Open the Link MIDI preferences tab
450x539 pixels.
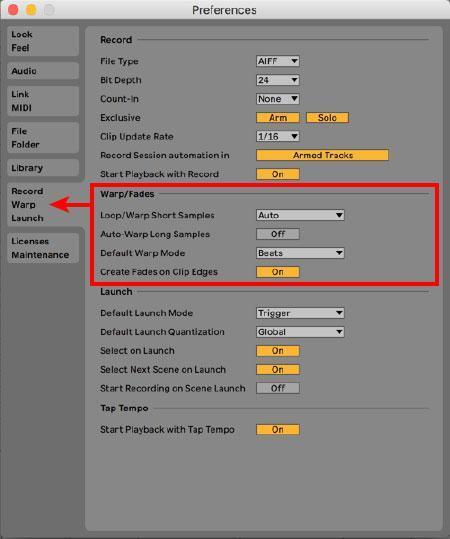pyautogui.click(x=43, y=101)
